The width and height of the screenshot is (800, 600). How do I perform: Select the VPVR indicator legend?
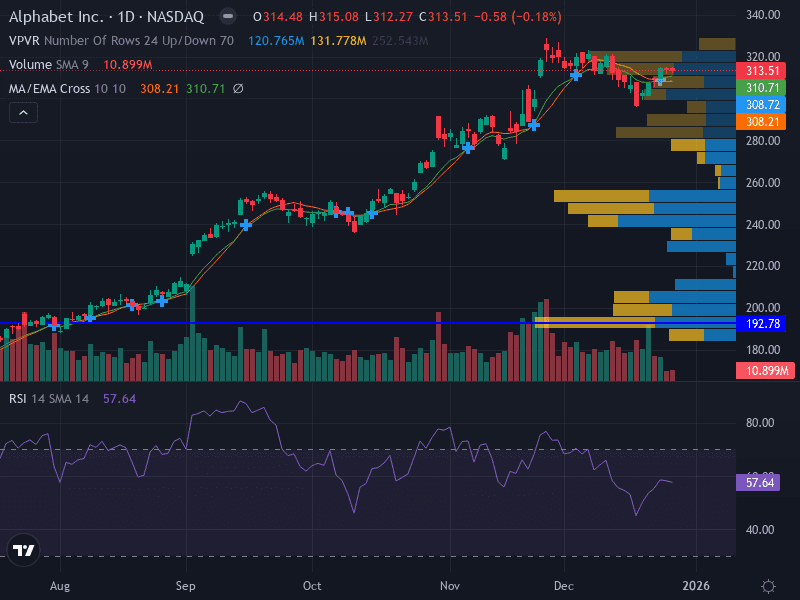coord(121,41)
